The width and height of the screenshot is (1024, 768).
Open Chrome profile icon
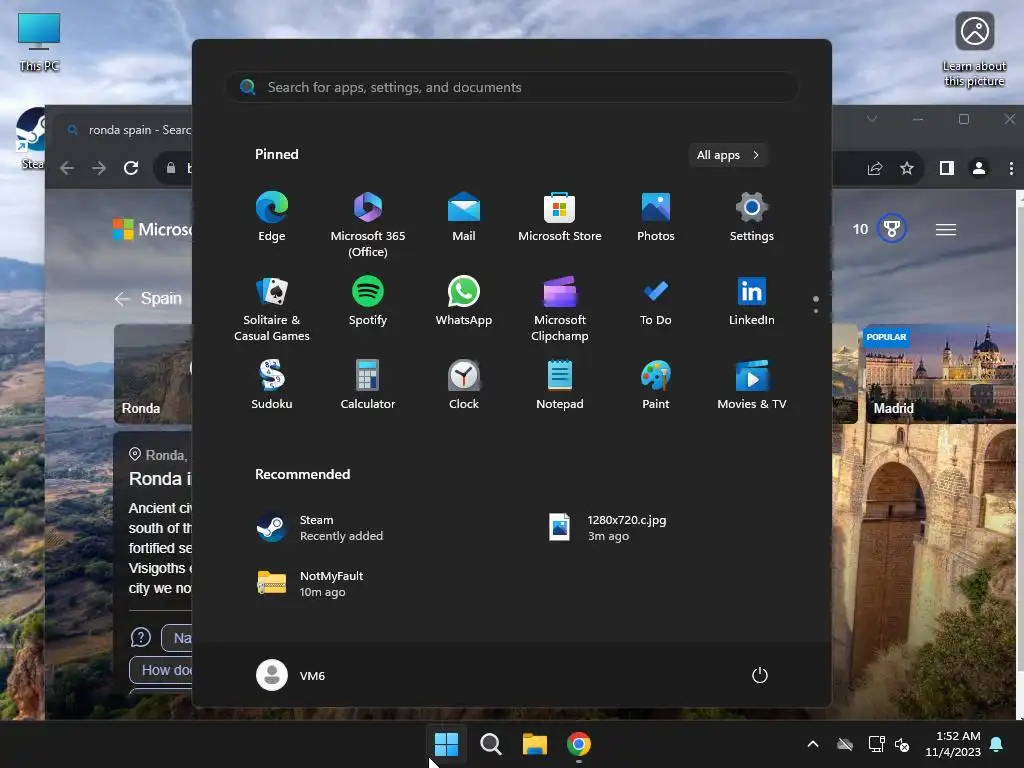(979, 168)
